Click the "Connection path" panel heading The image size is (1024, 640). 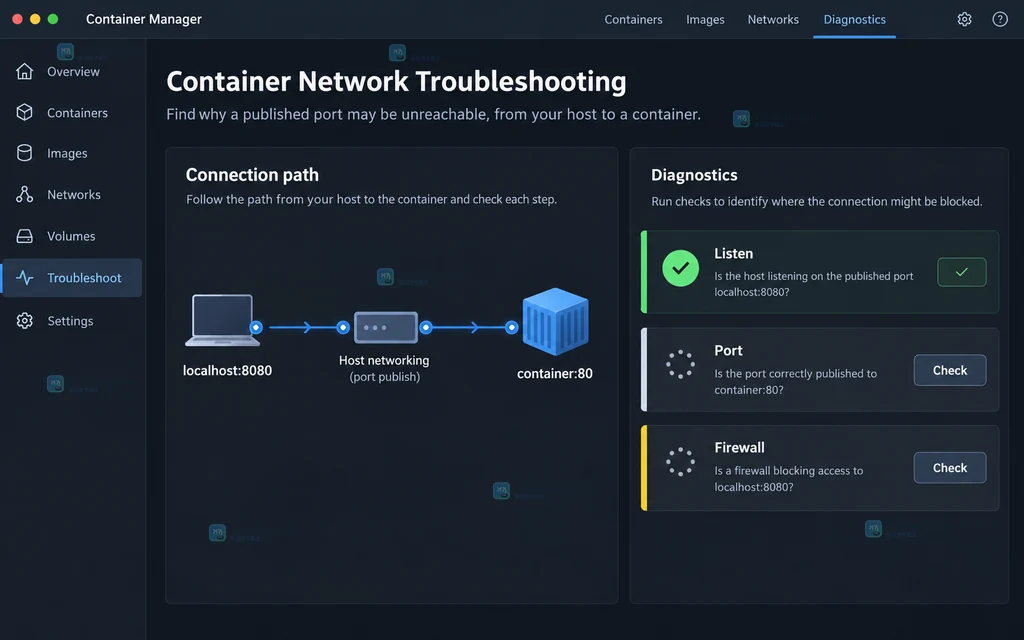[252, 175]
